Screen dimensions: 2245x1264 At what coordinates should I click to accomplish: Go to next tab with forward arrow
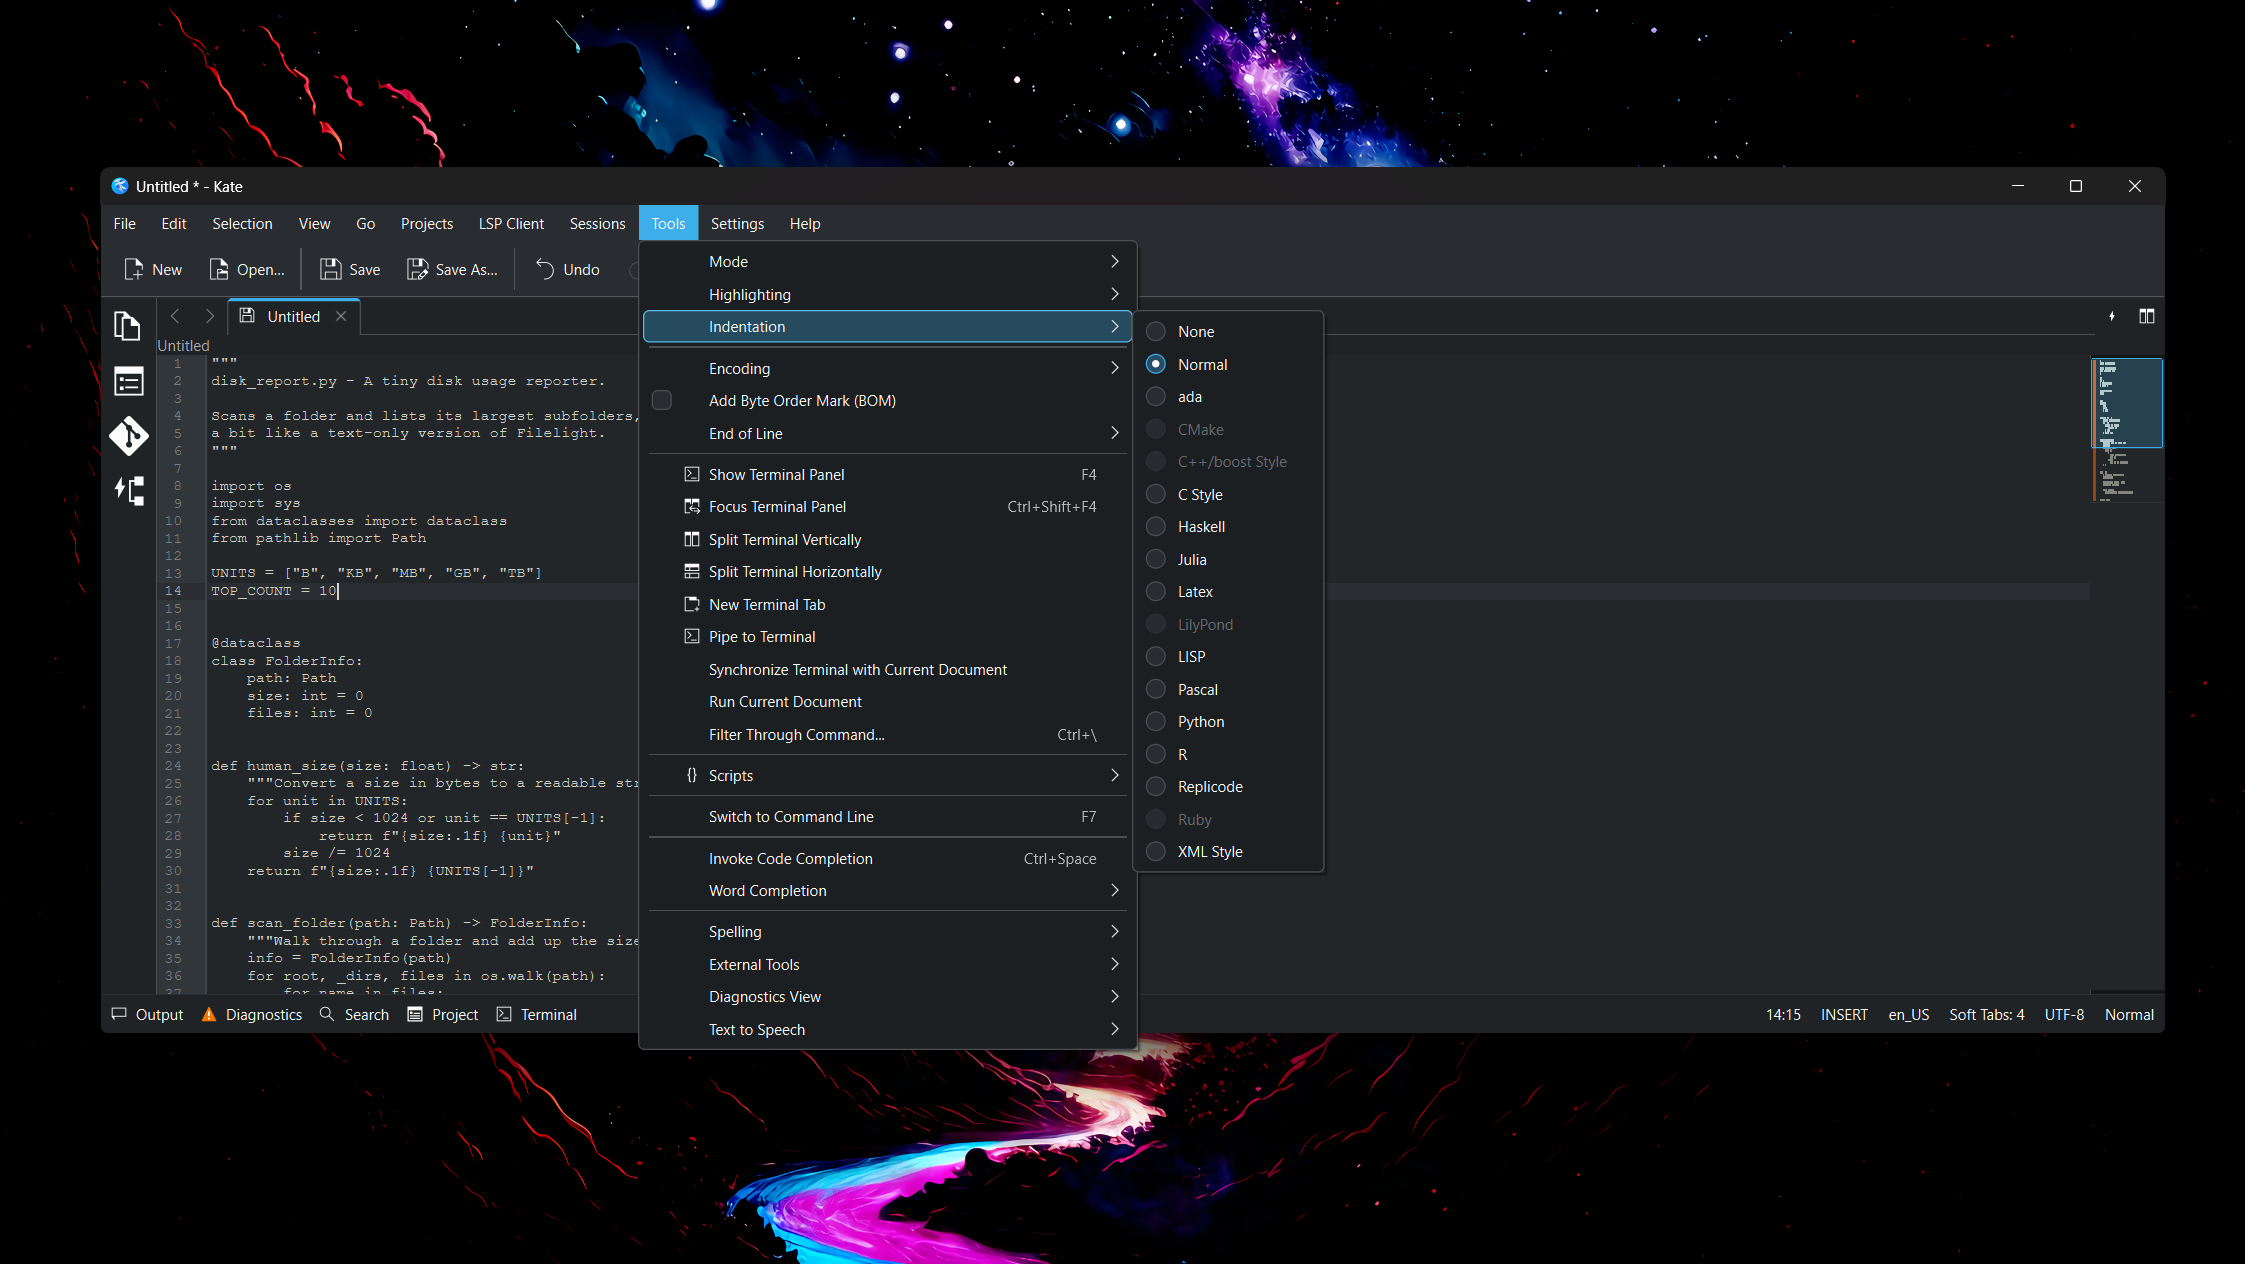tap(209, 316)
